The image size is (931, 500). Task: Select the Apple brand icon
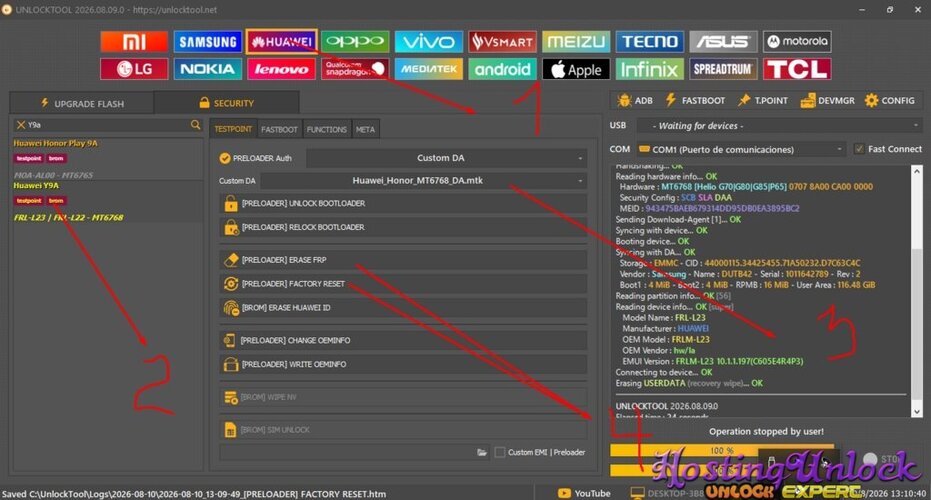576,69
